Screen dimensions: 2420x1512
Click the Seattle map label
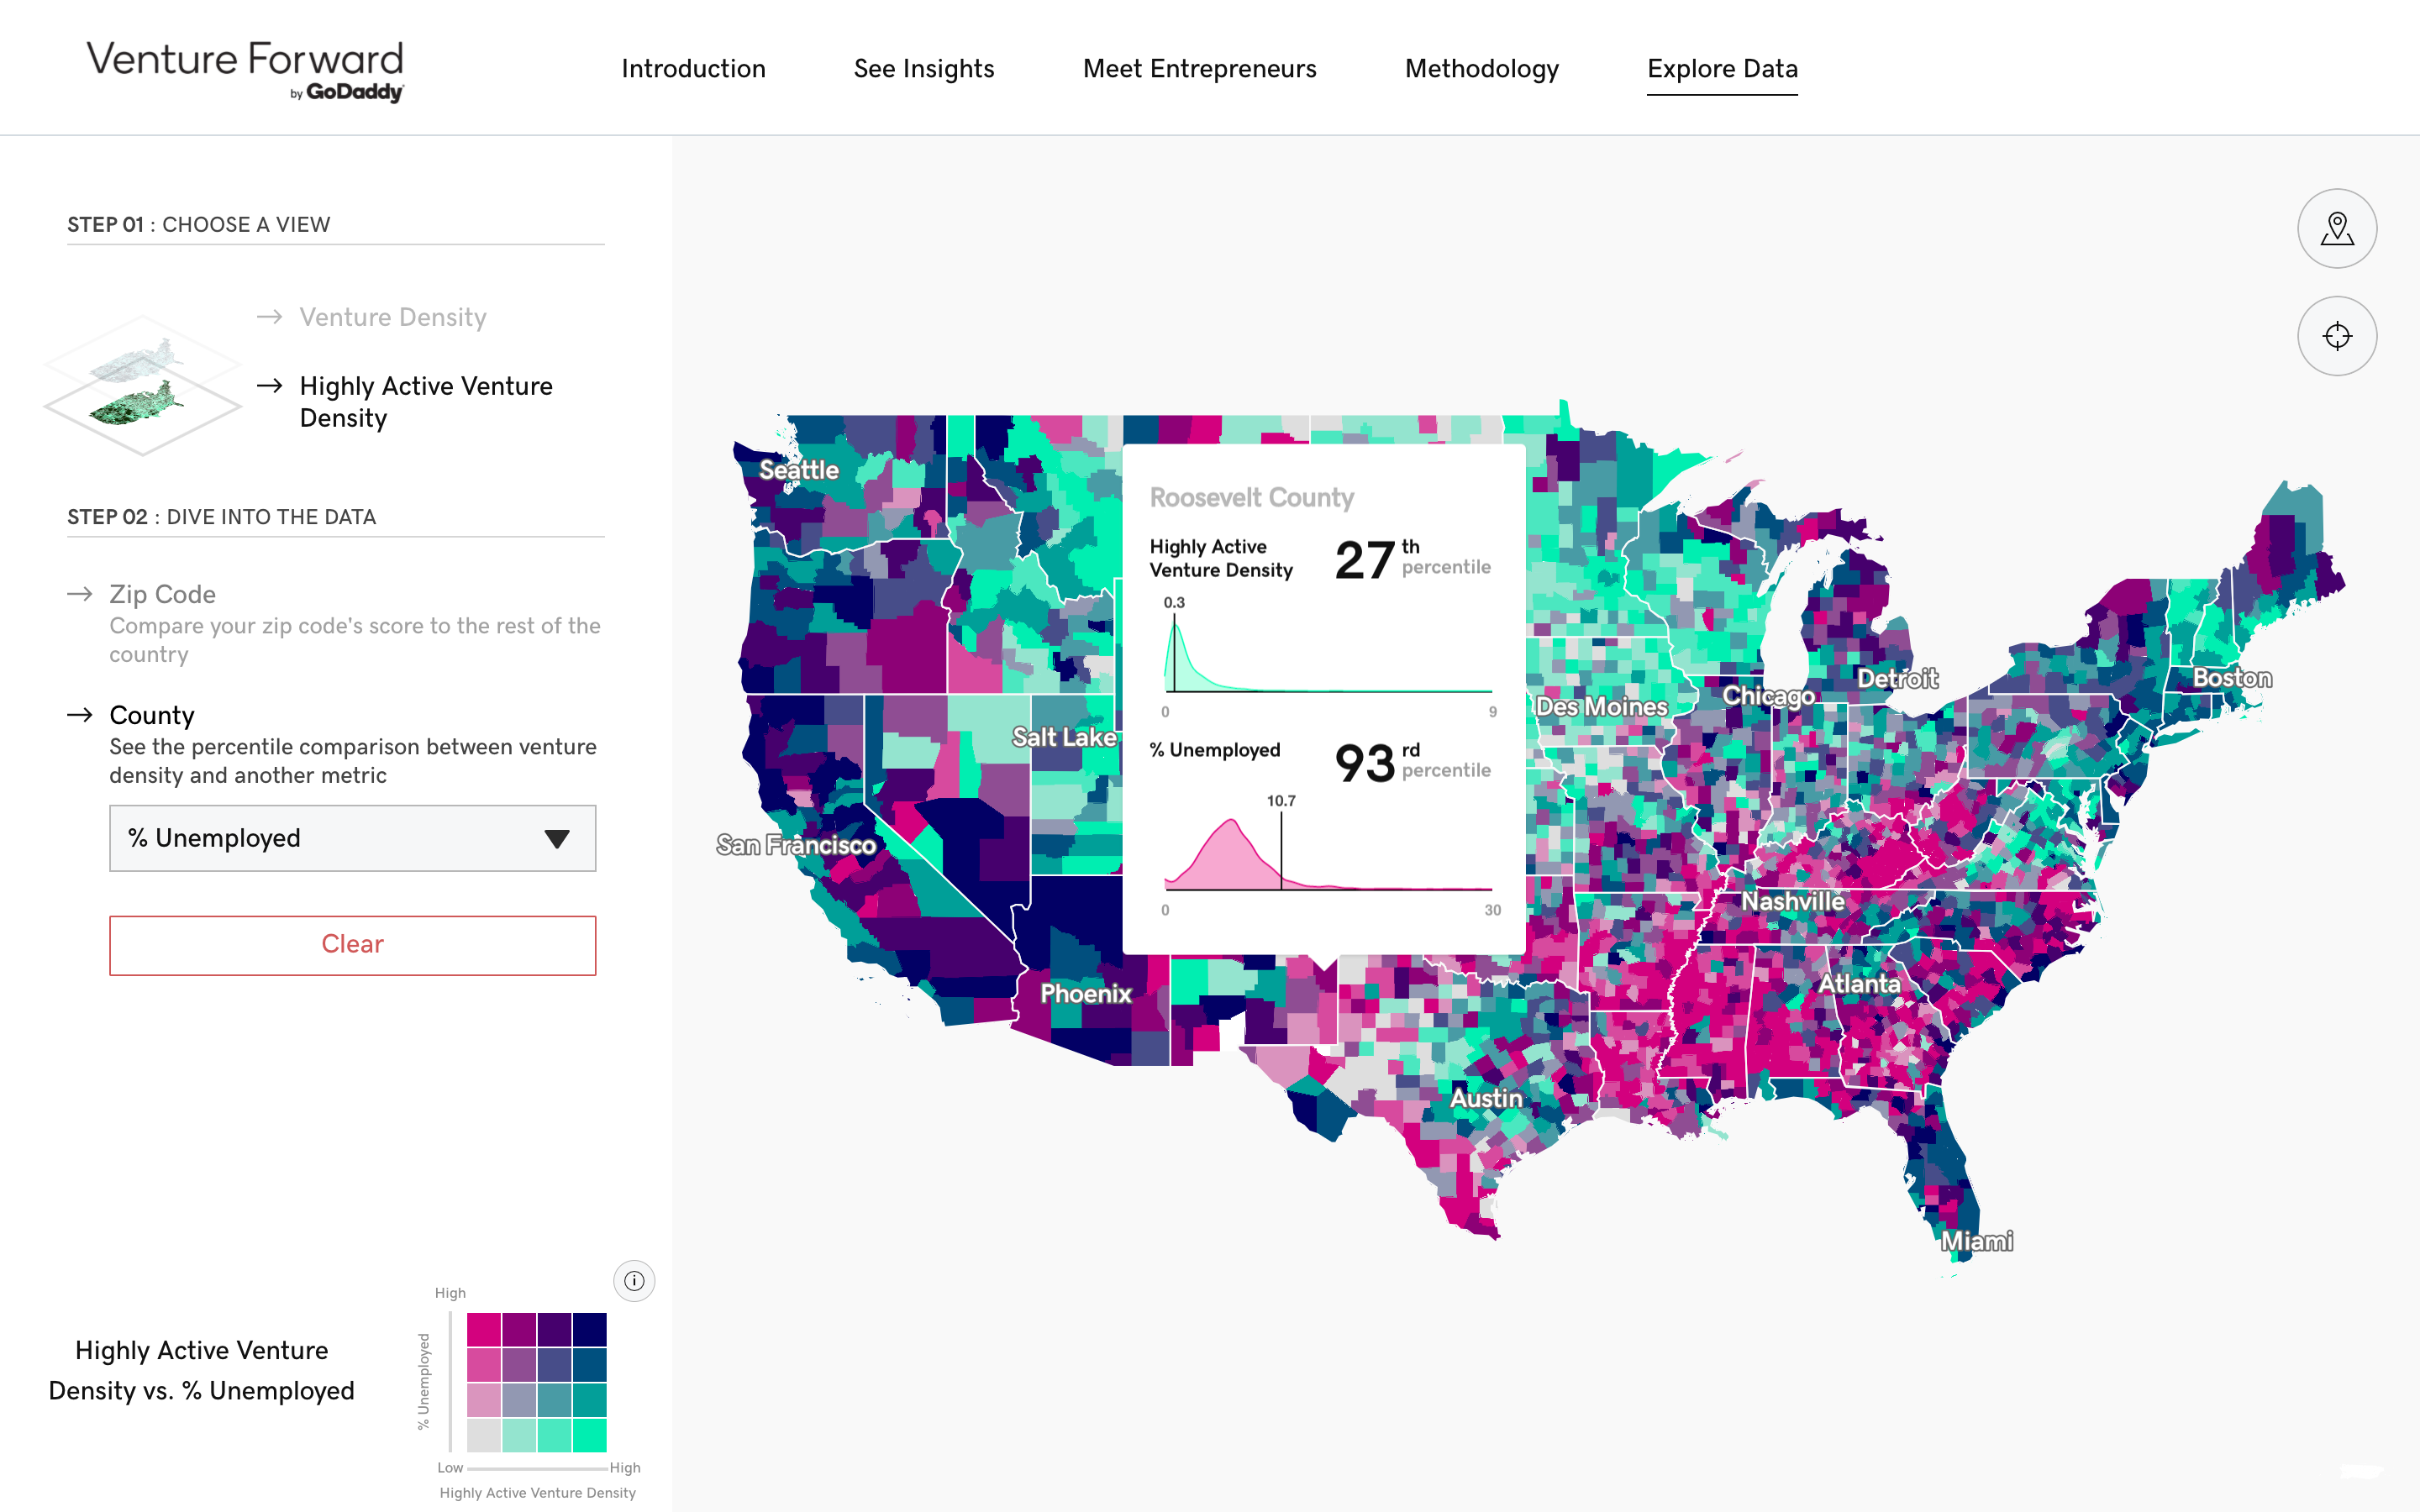click(x=798, y=470)
